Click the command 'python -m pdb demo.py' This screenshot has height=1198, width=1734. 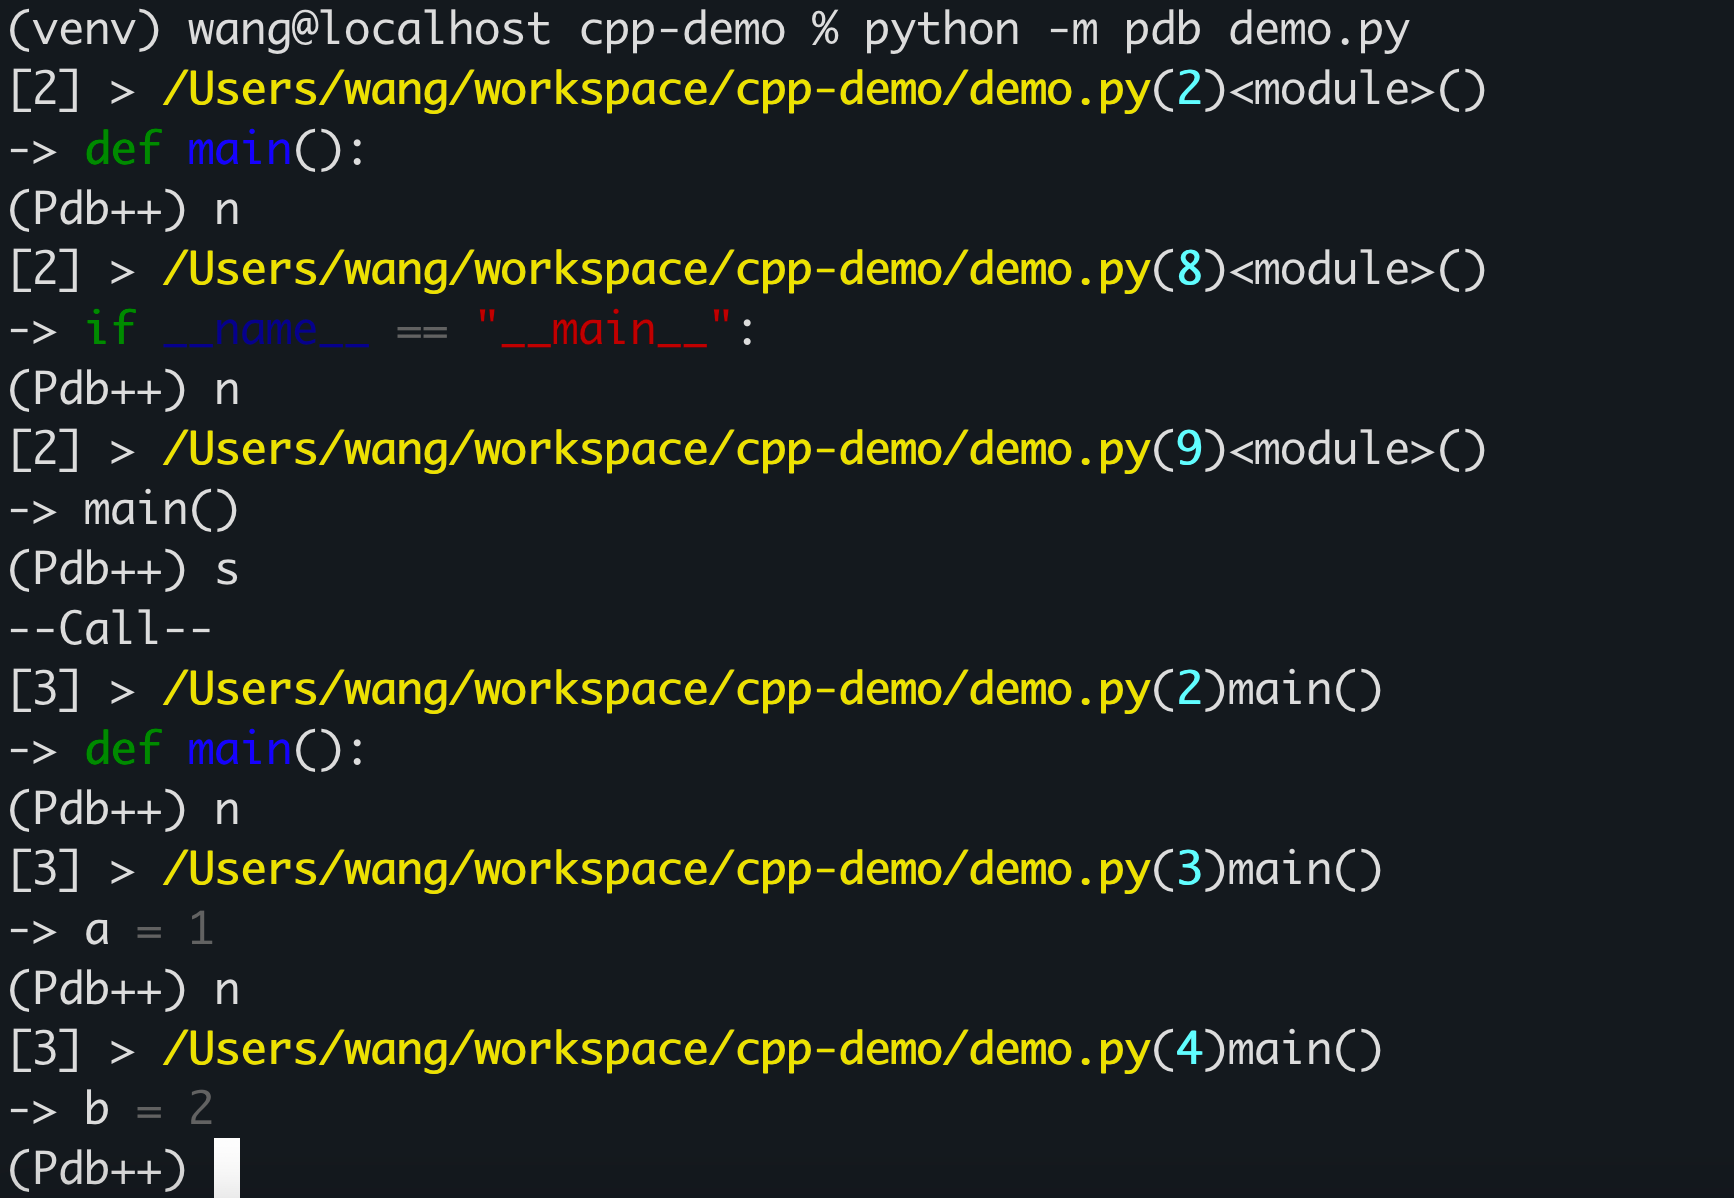pos(1137,30)
